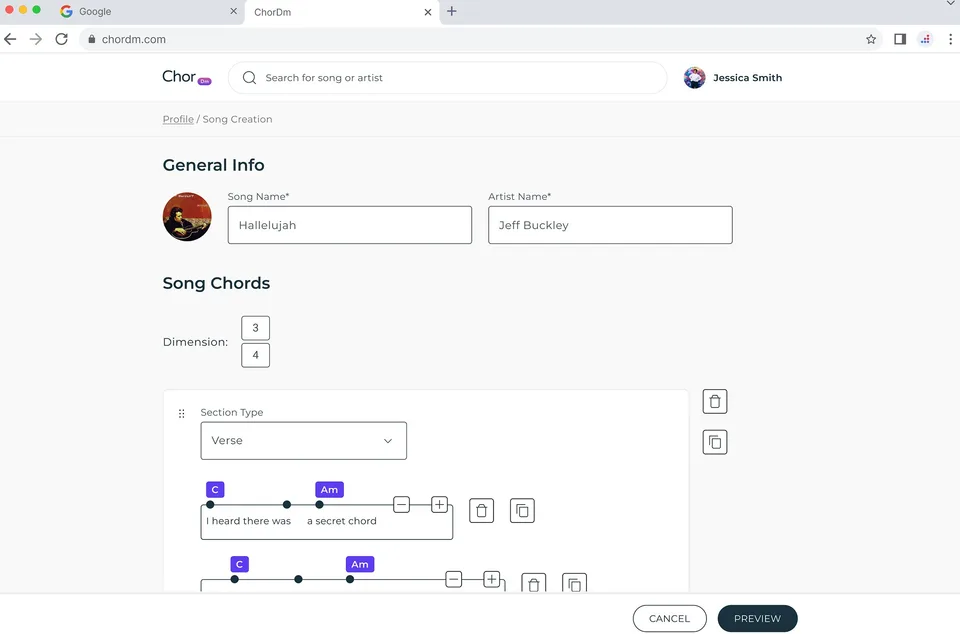This screenshot has width=960, height=634.
Task: Click the PREVIEW button
Action: click(757, 619)
